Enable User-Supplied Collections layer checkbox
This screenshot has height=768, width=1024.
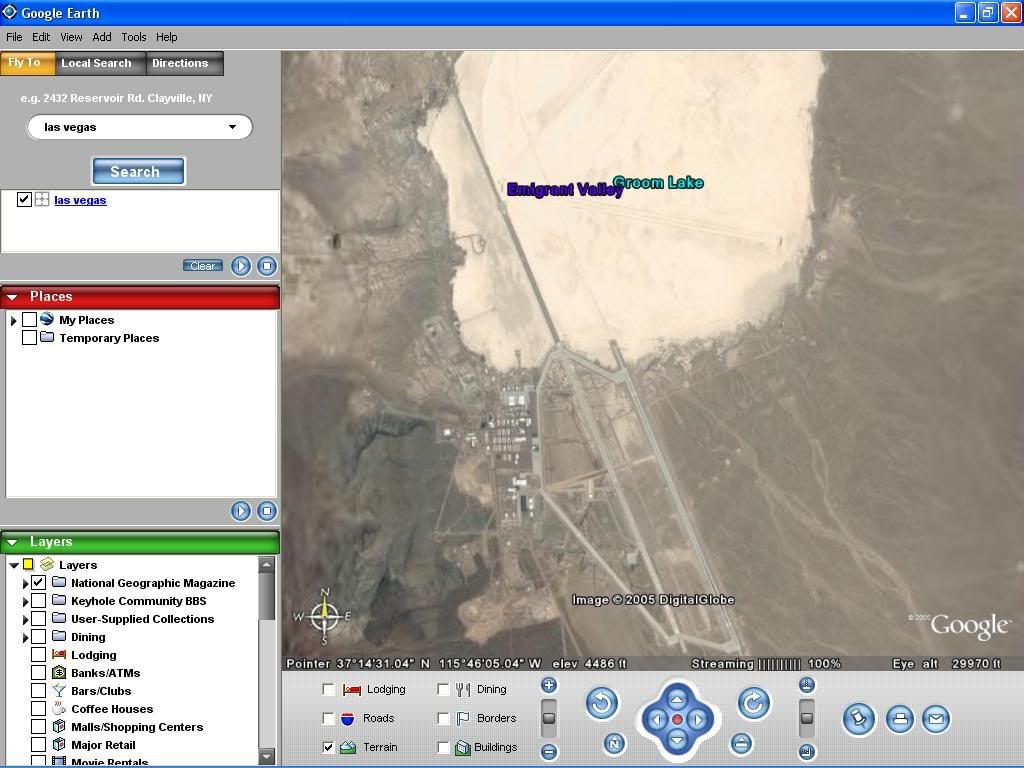click(x=39, y=618)
